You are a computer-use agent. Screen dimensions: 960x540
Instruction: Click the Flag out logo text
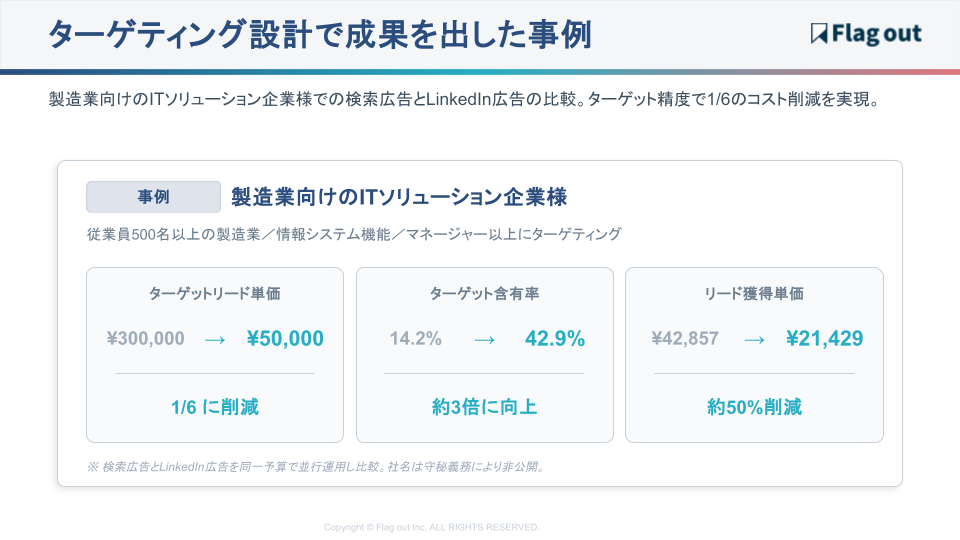pos(877,34)
